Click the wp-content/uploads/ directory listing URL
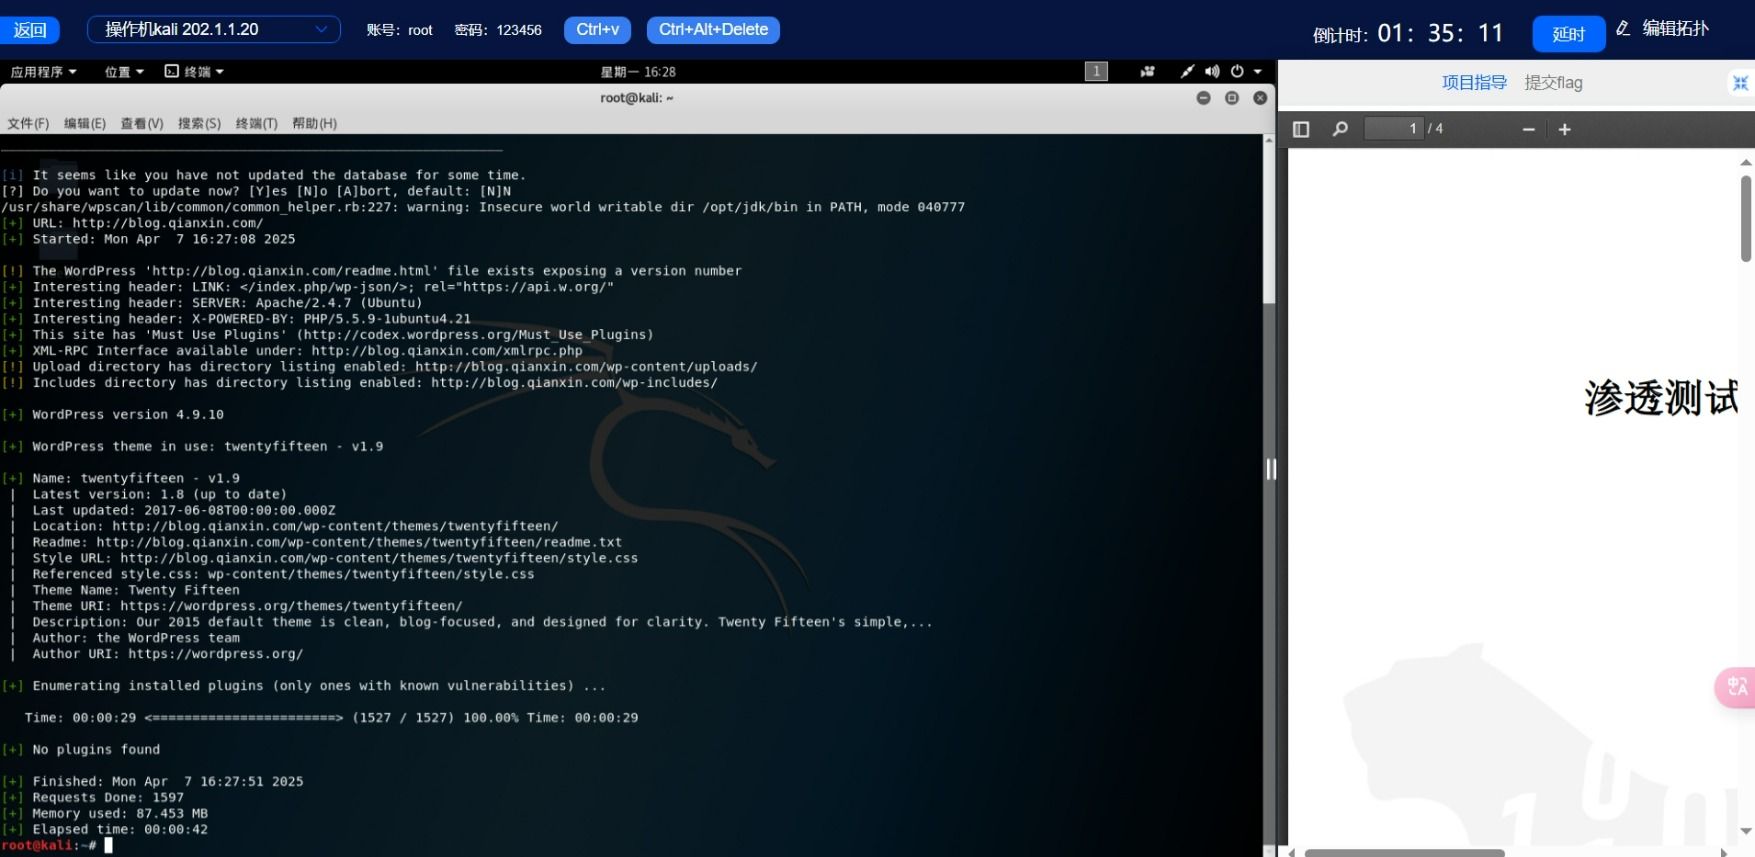Viewport: 1755px width, 857px height. pyautogui.click(x=586, y=367)
